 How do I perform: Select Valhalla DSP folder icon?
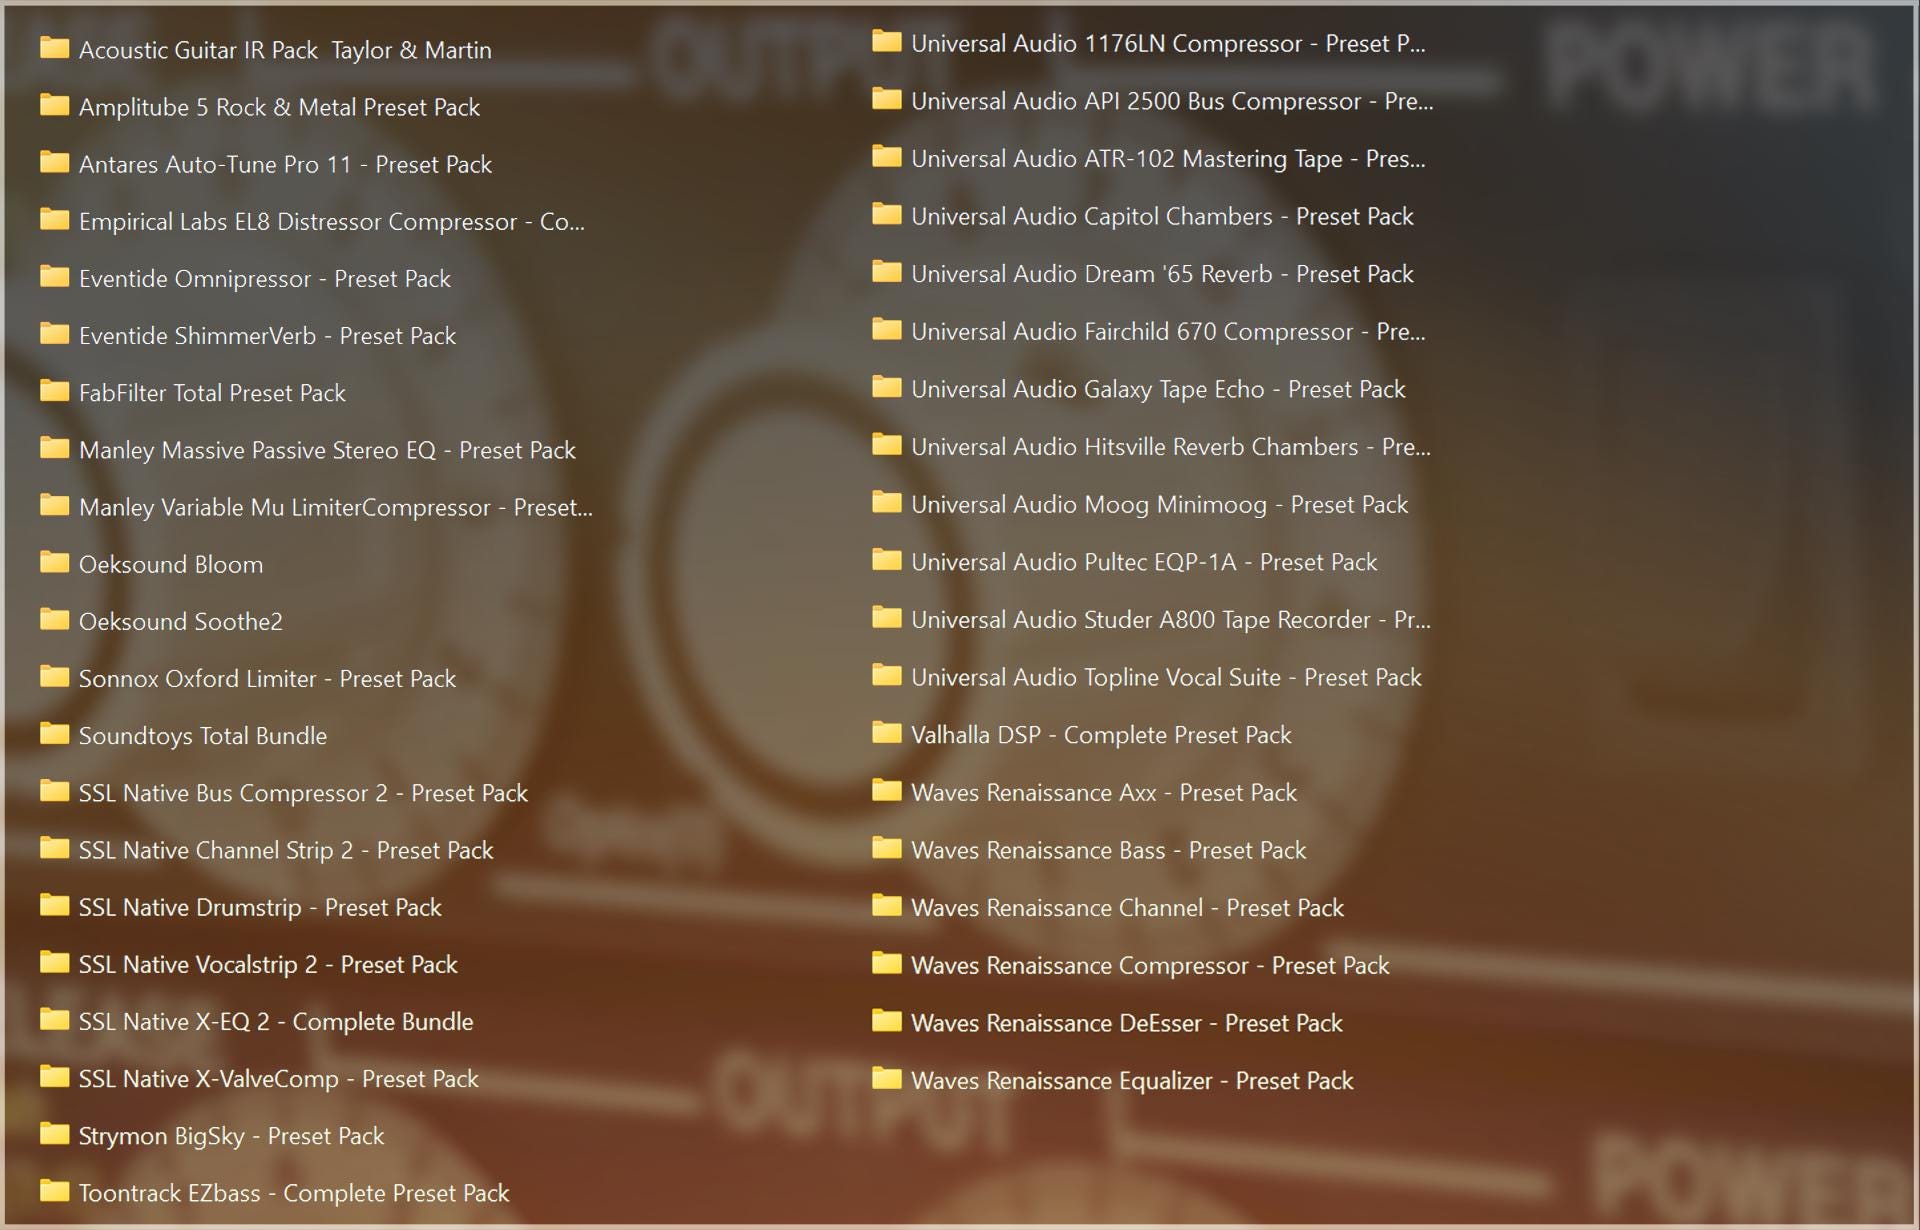tap(886, 732)
